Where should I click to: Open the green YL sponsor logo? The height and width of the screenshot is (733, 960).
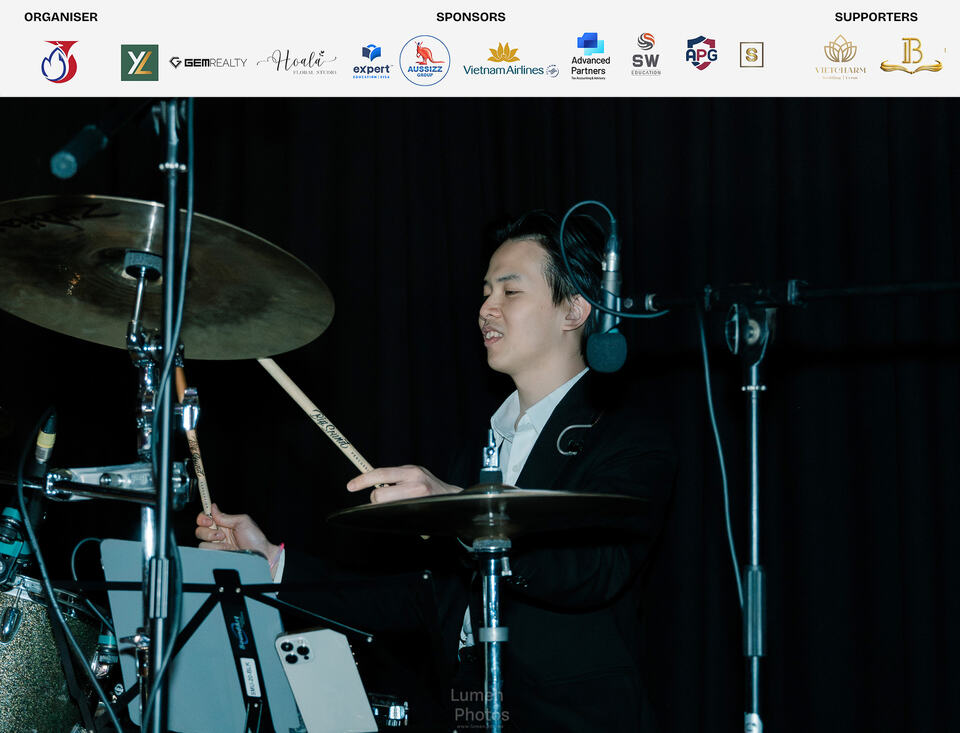tap(140, 62)
